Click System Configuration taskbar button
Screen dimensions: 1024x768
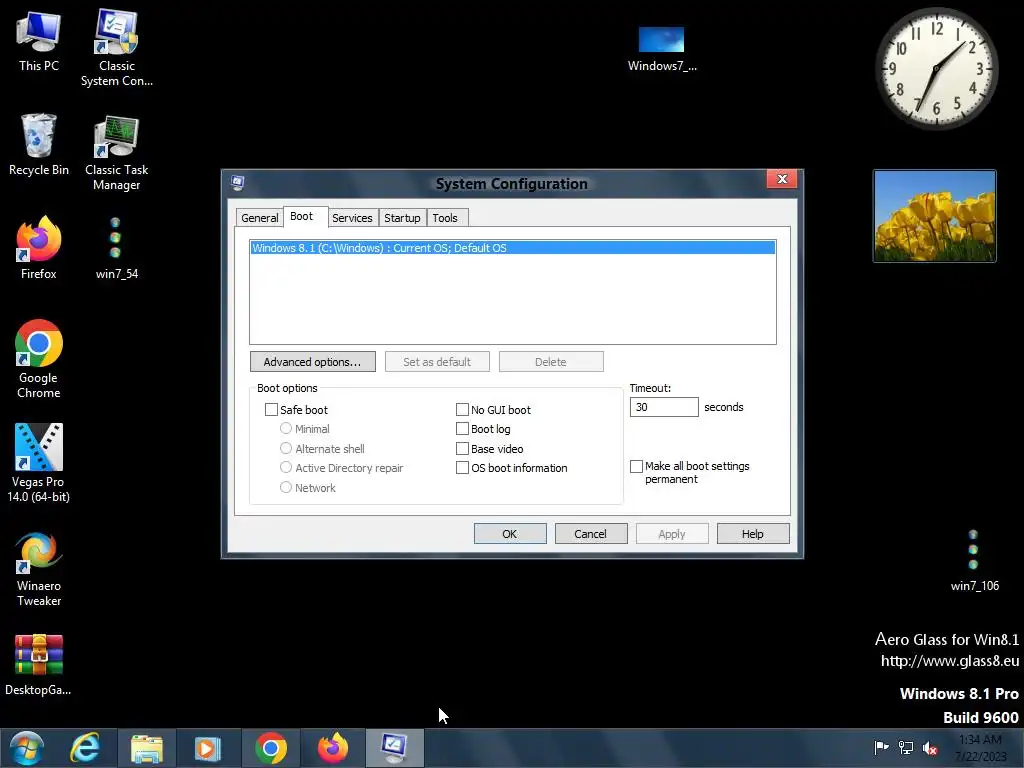(x=394, y=748)
